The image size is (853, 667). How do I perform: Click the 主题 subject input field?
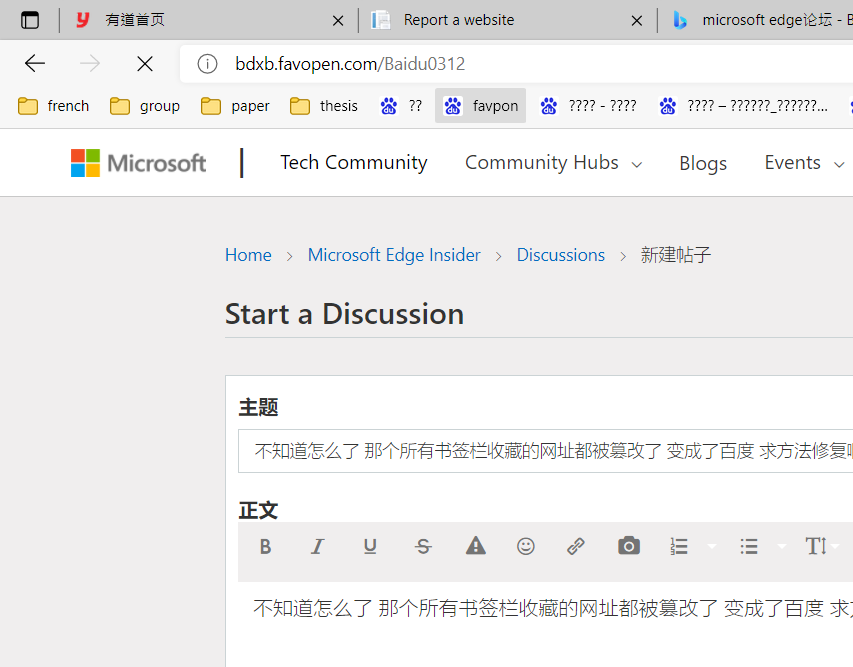pyautogui.click(x=546, y=451)
